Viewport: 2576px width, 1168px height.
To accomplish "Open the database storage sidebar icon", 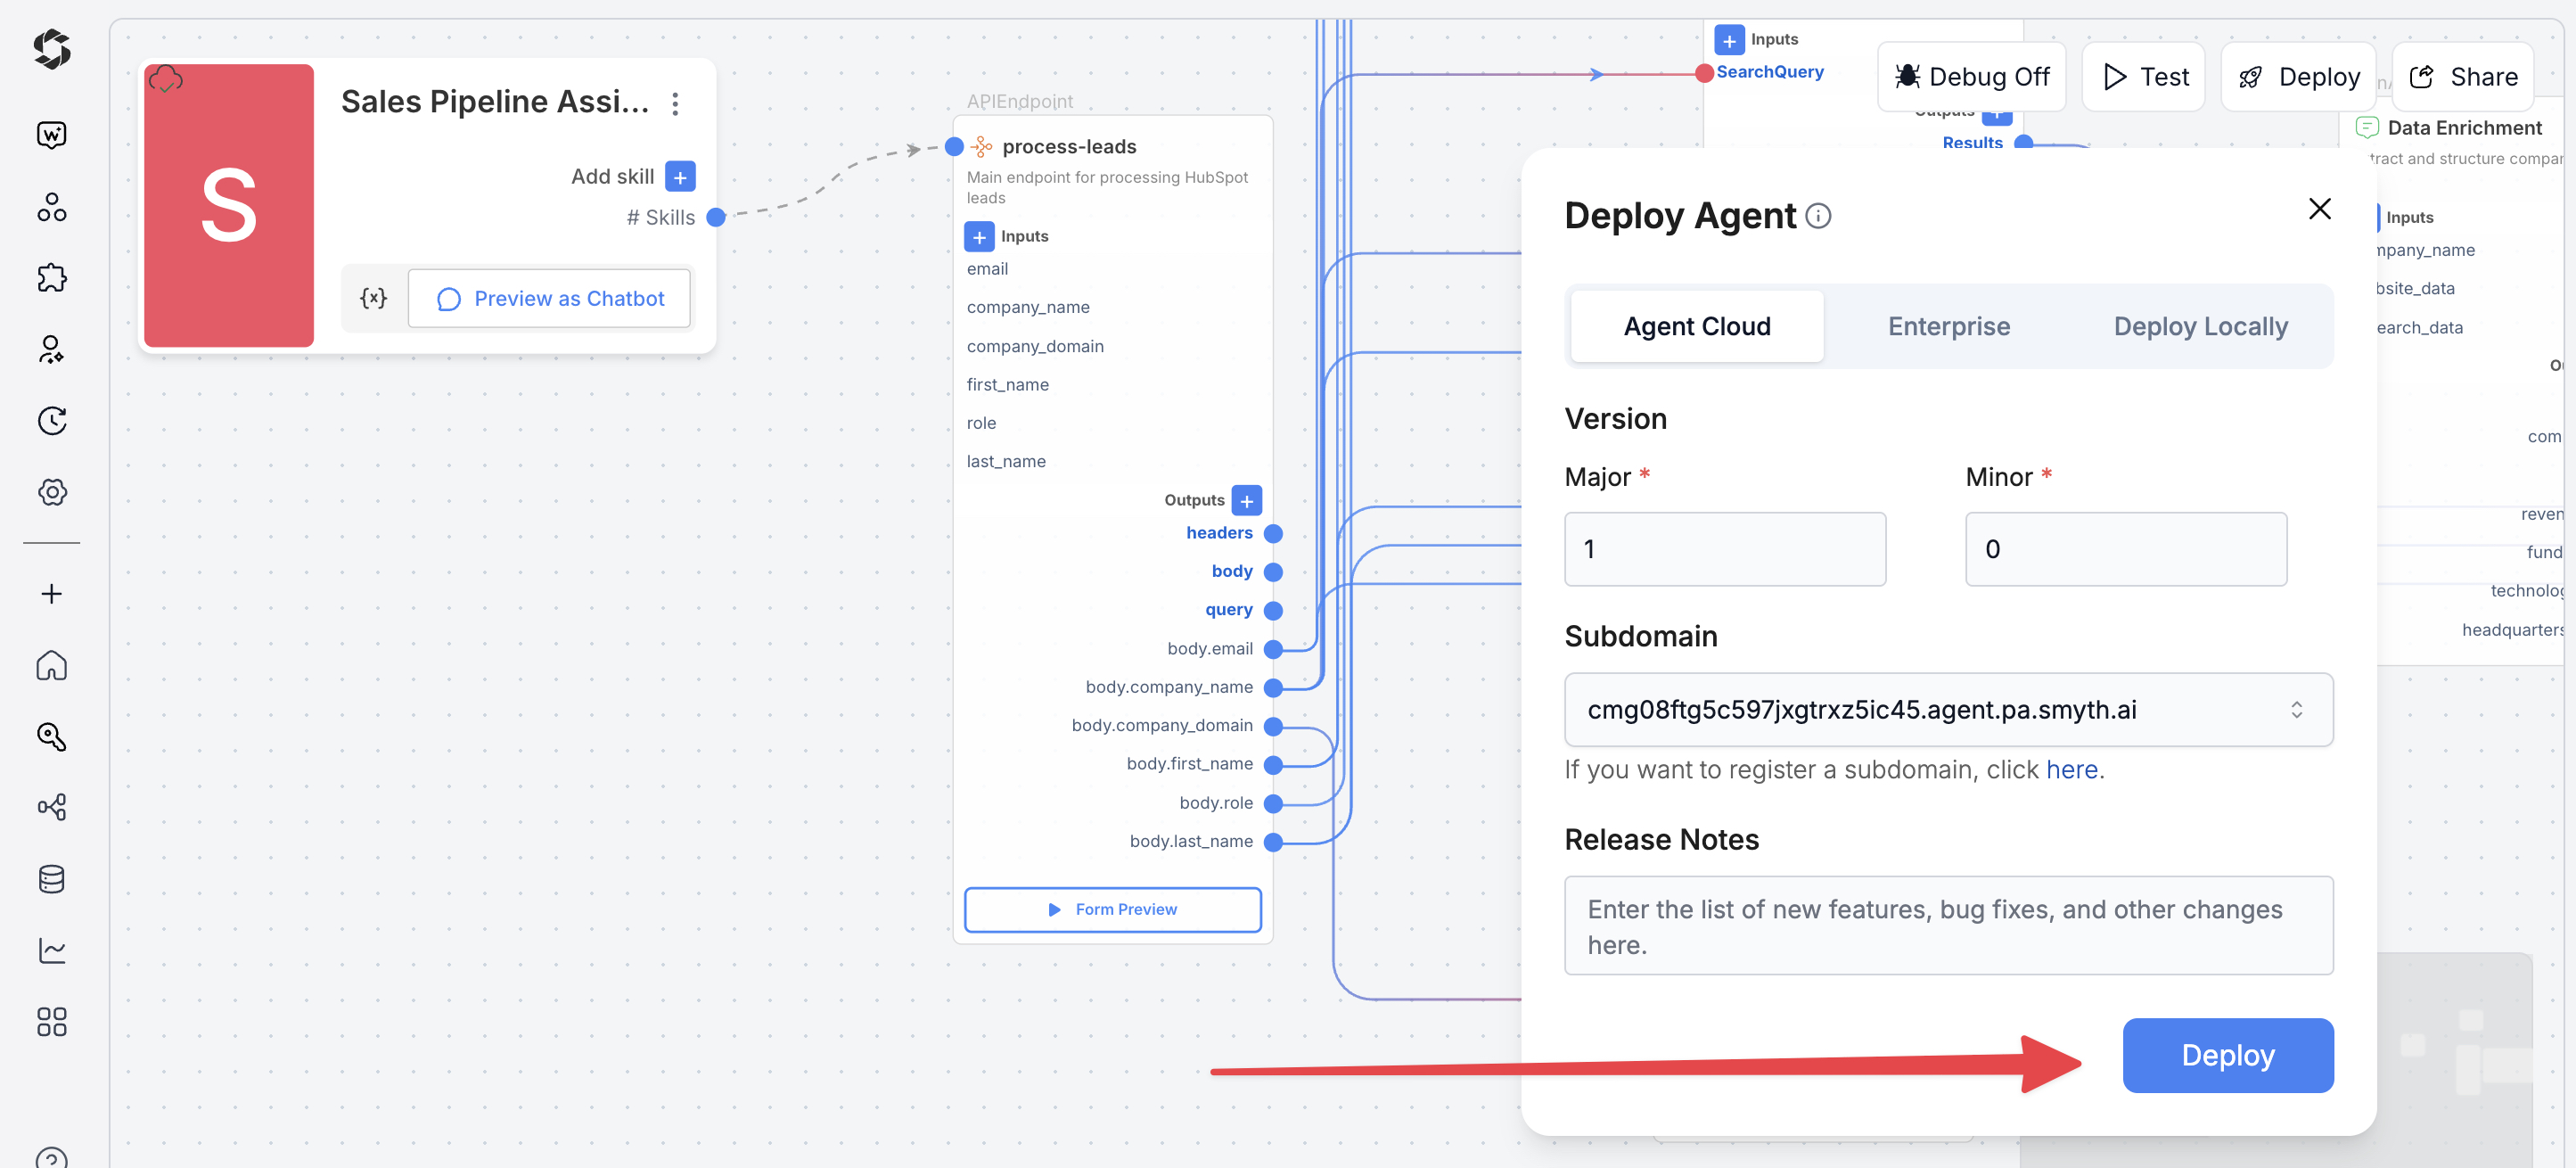I will (51, 879).
